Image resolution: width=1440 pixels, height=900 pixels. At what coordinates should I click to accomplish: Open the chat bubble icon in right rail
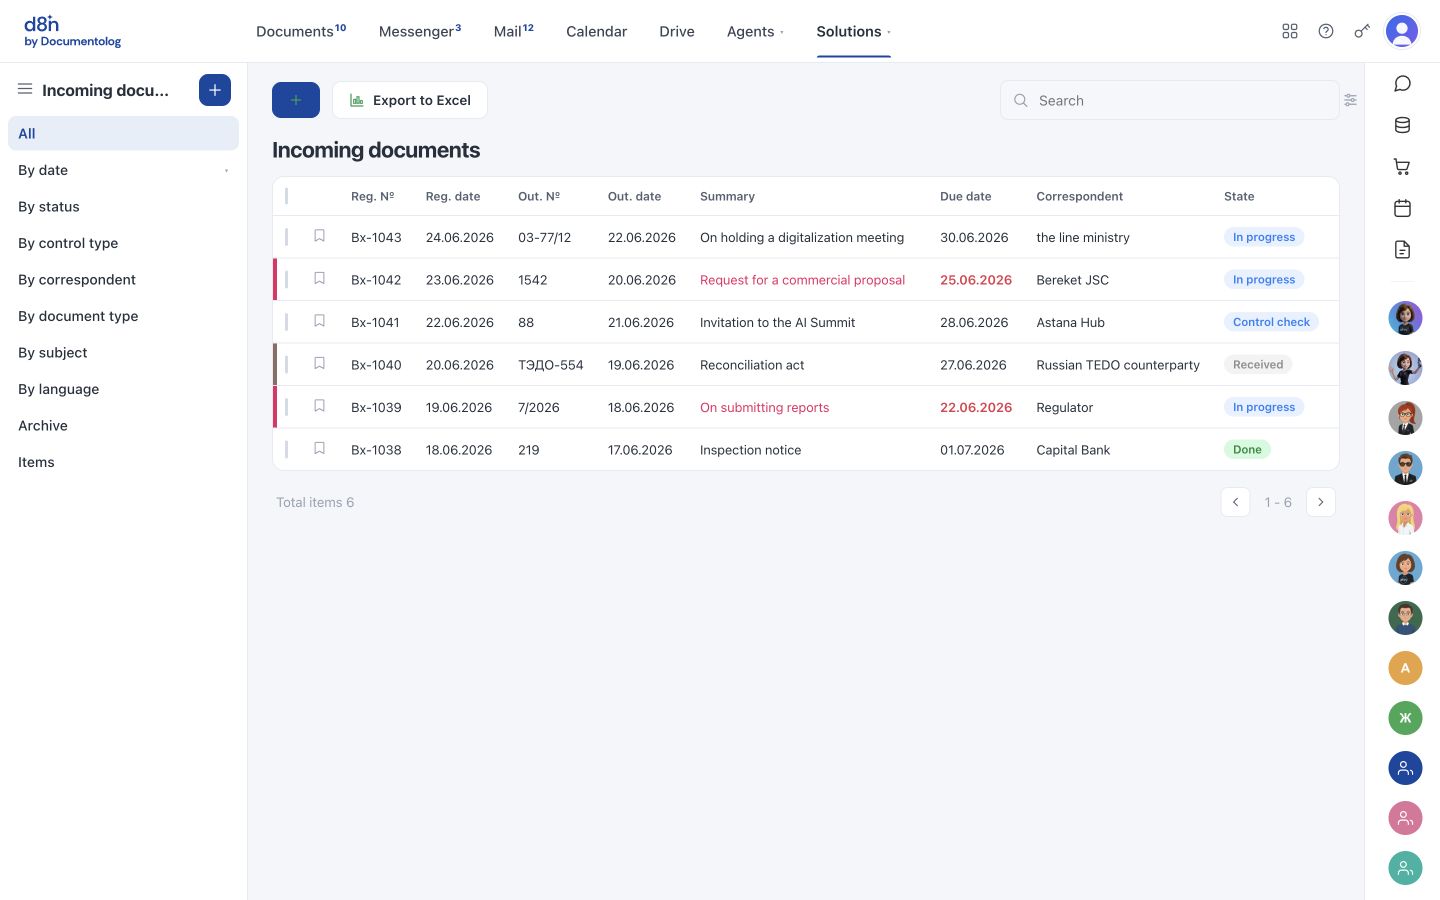pos(1403,83)
